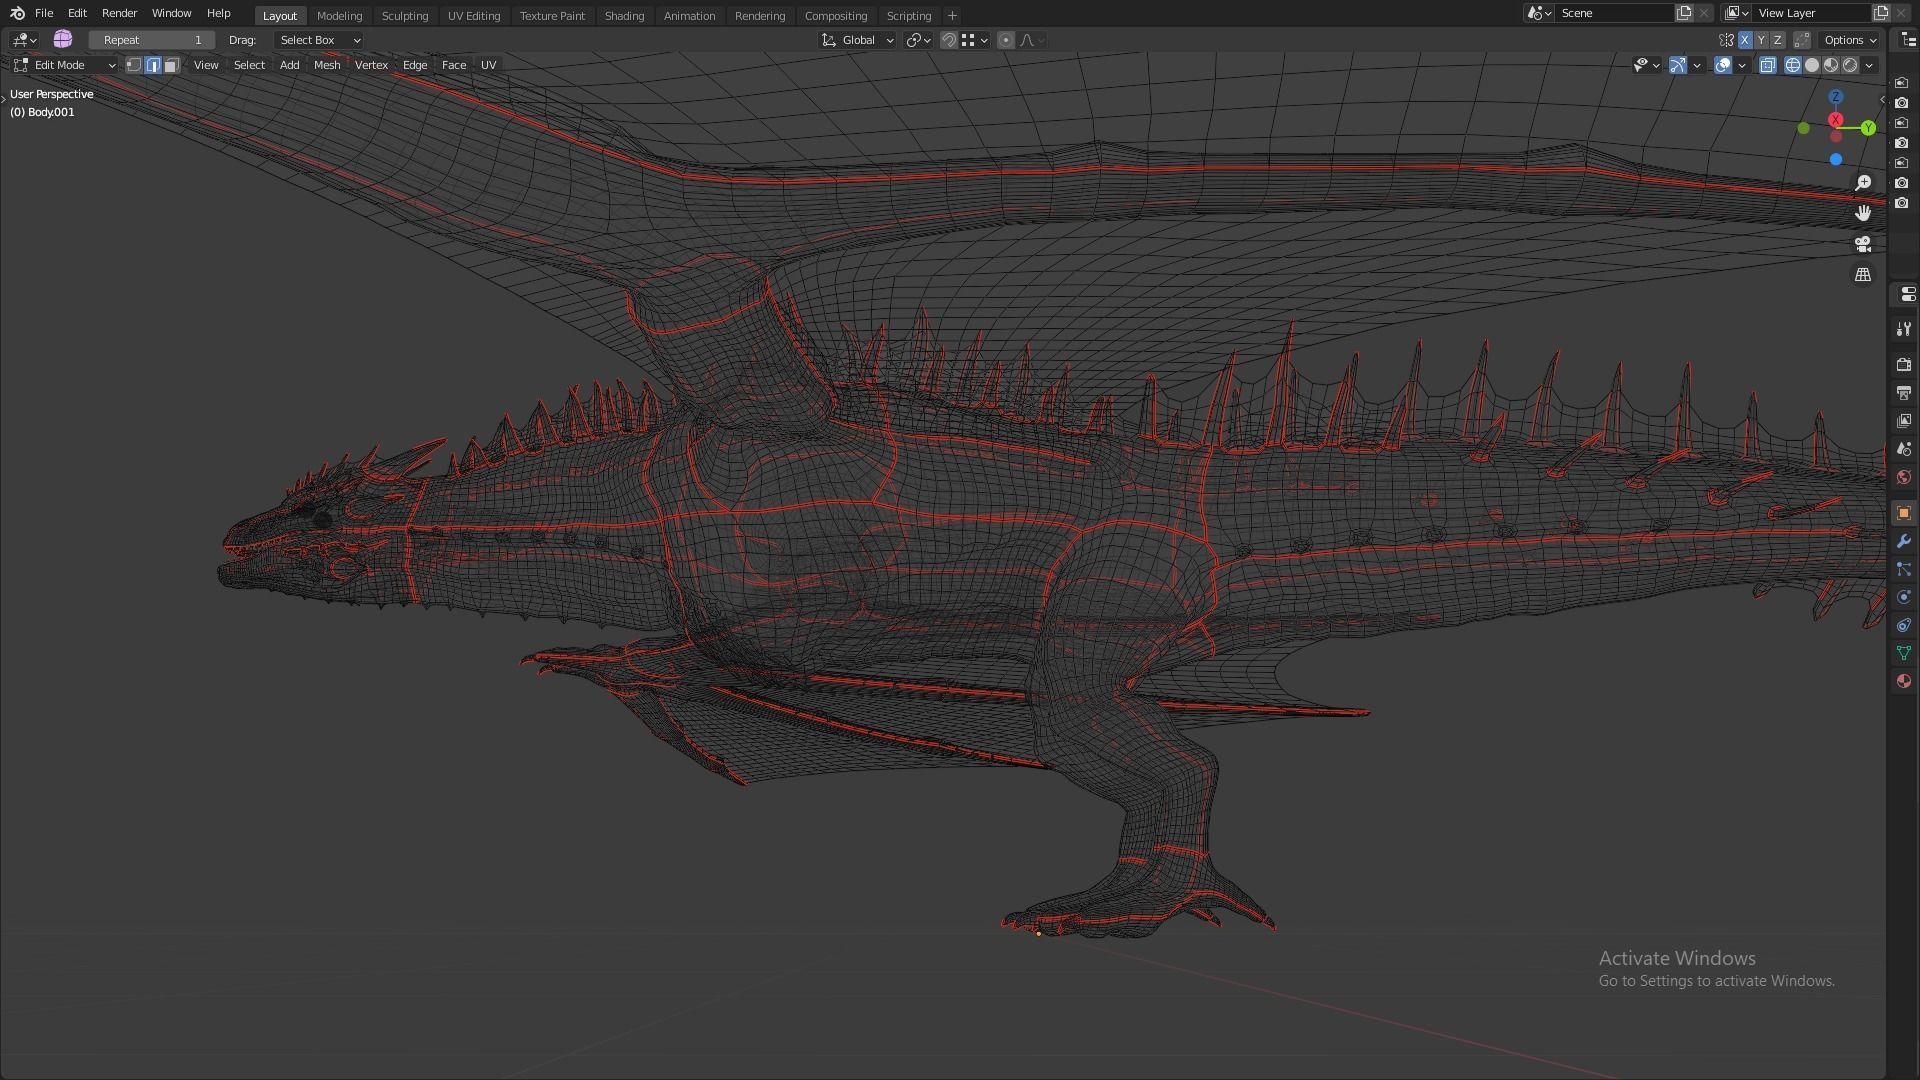Click the Repeat value field
Image resolution: width=1920 pixels, height=1080 pixels.
pos(152,40)
